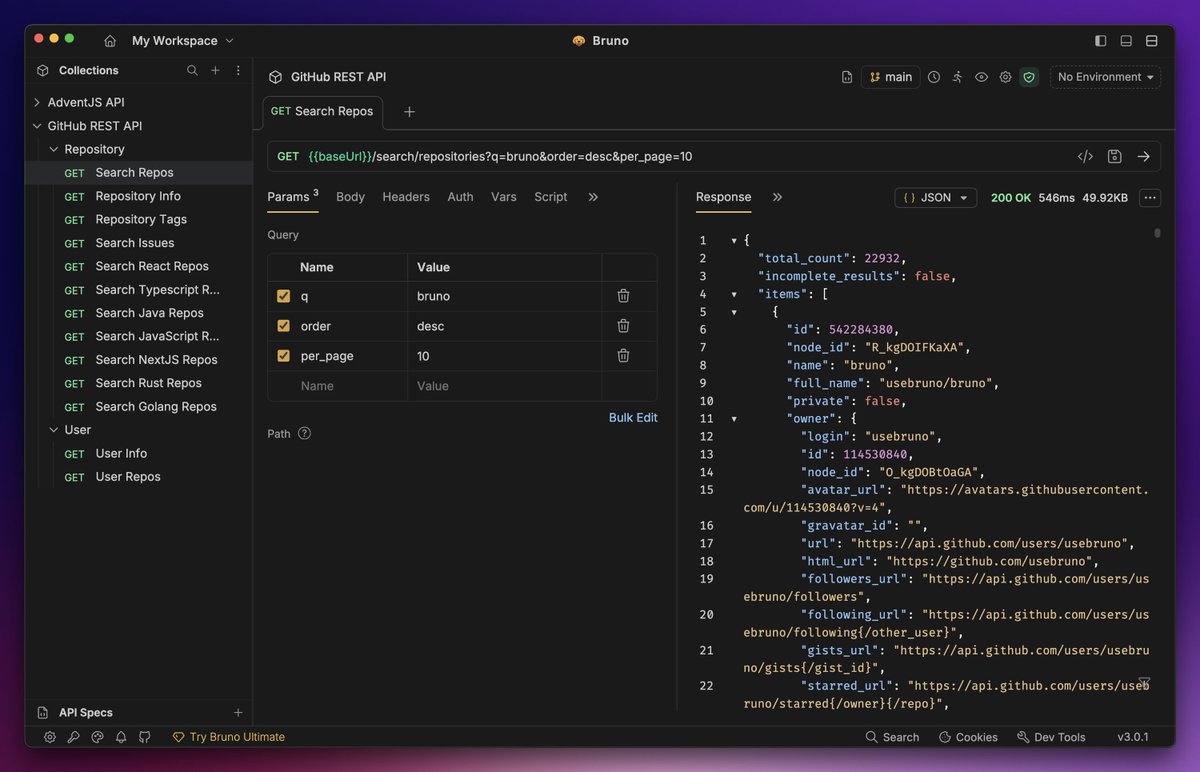Viewport: 1200px width, 772px height.
Task: Open response three-dot actions menu
Action: click(x=1151, y=198)
